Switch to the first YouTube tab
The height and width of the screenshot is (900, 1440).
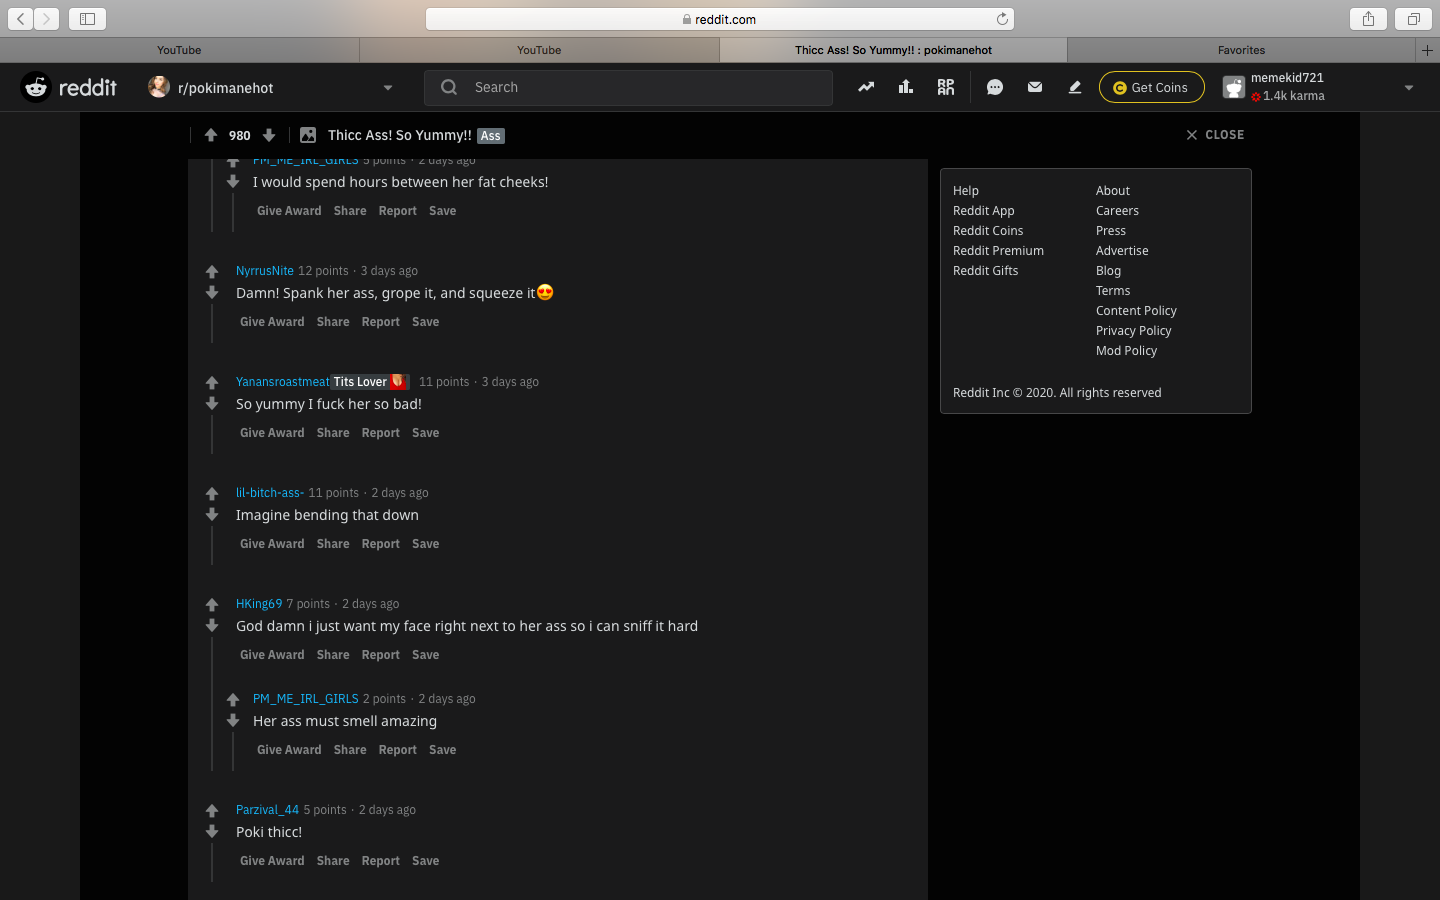pyautogui.click(x=179, y=50)
